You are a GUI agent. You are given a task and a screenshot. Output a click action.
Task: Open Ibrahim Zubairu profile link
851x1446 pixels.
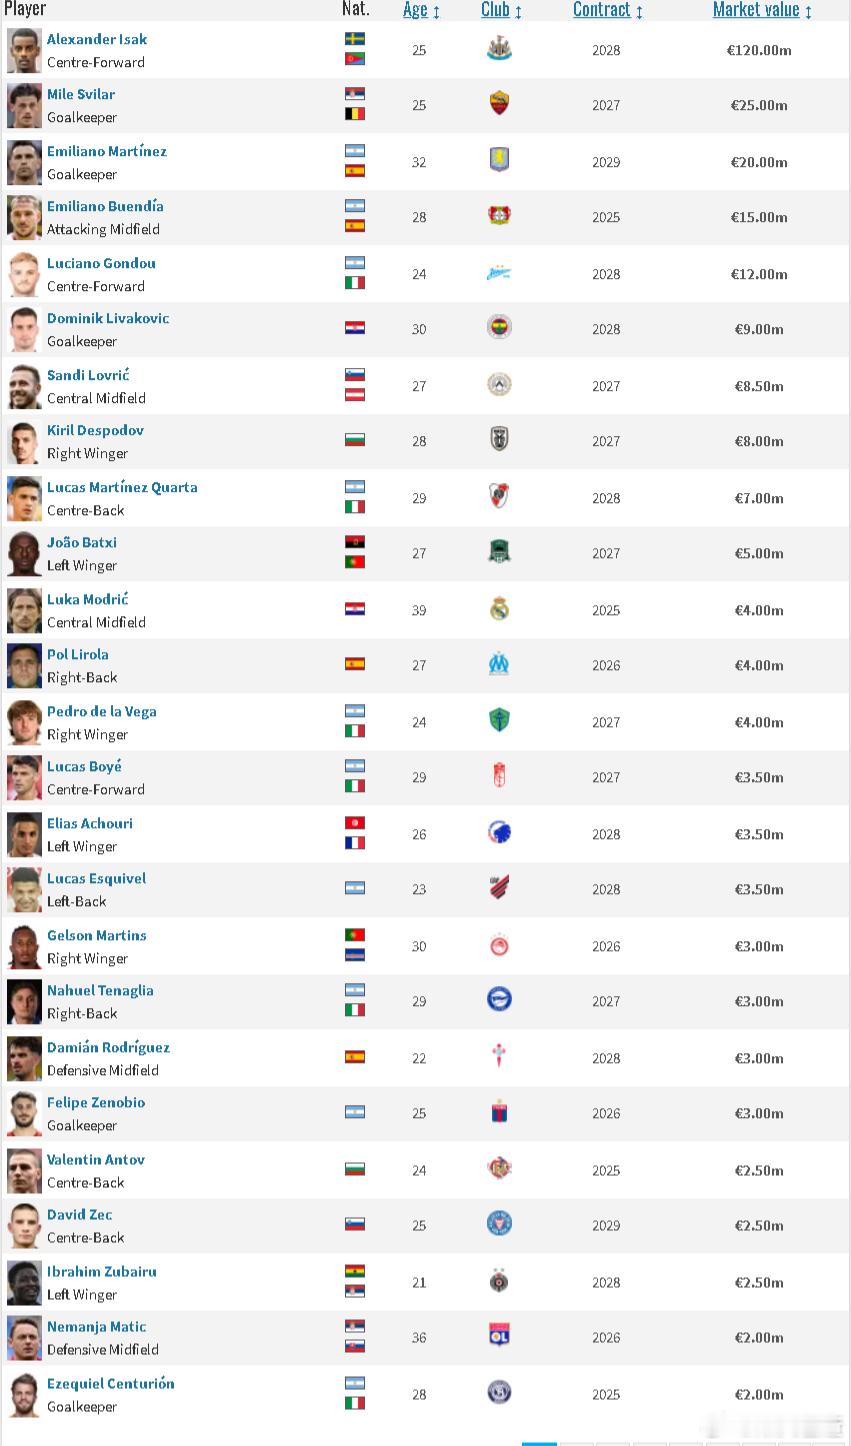click(102, 1271)
